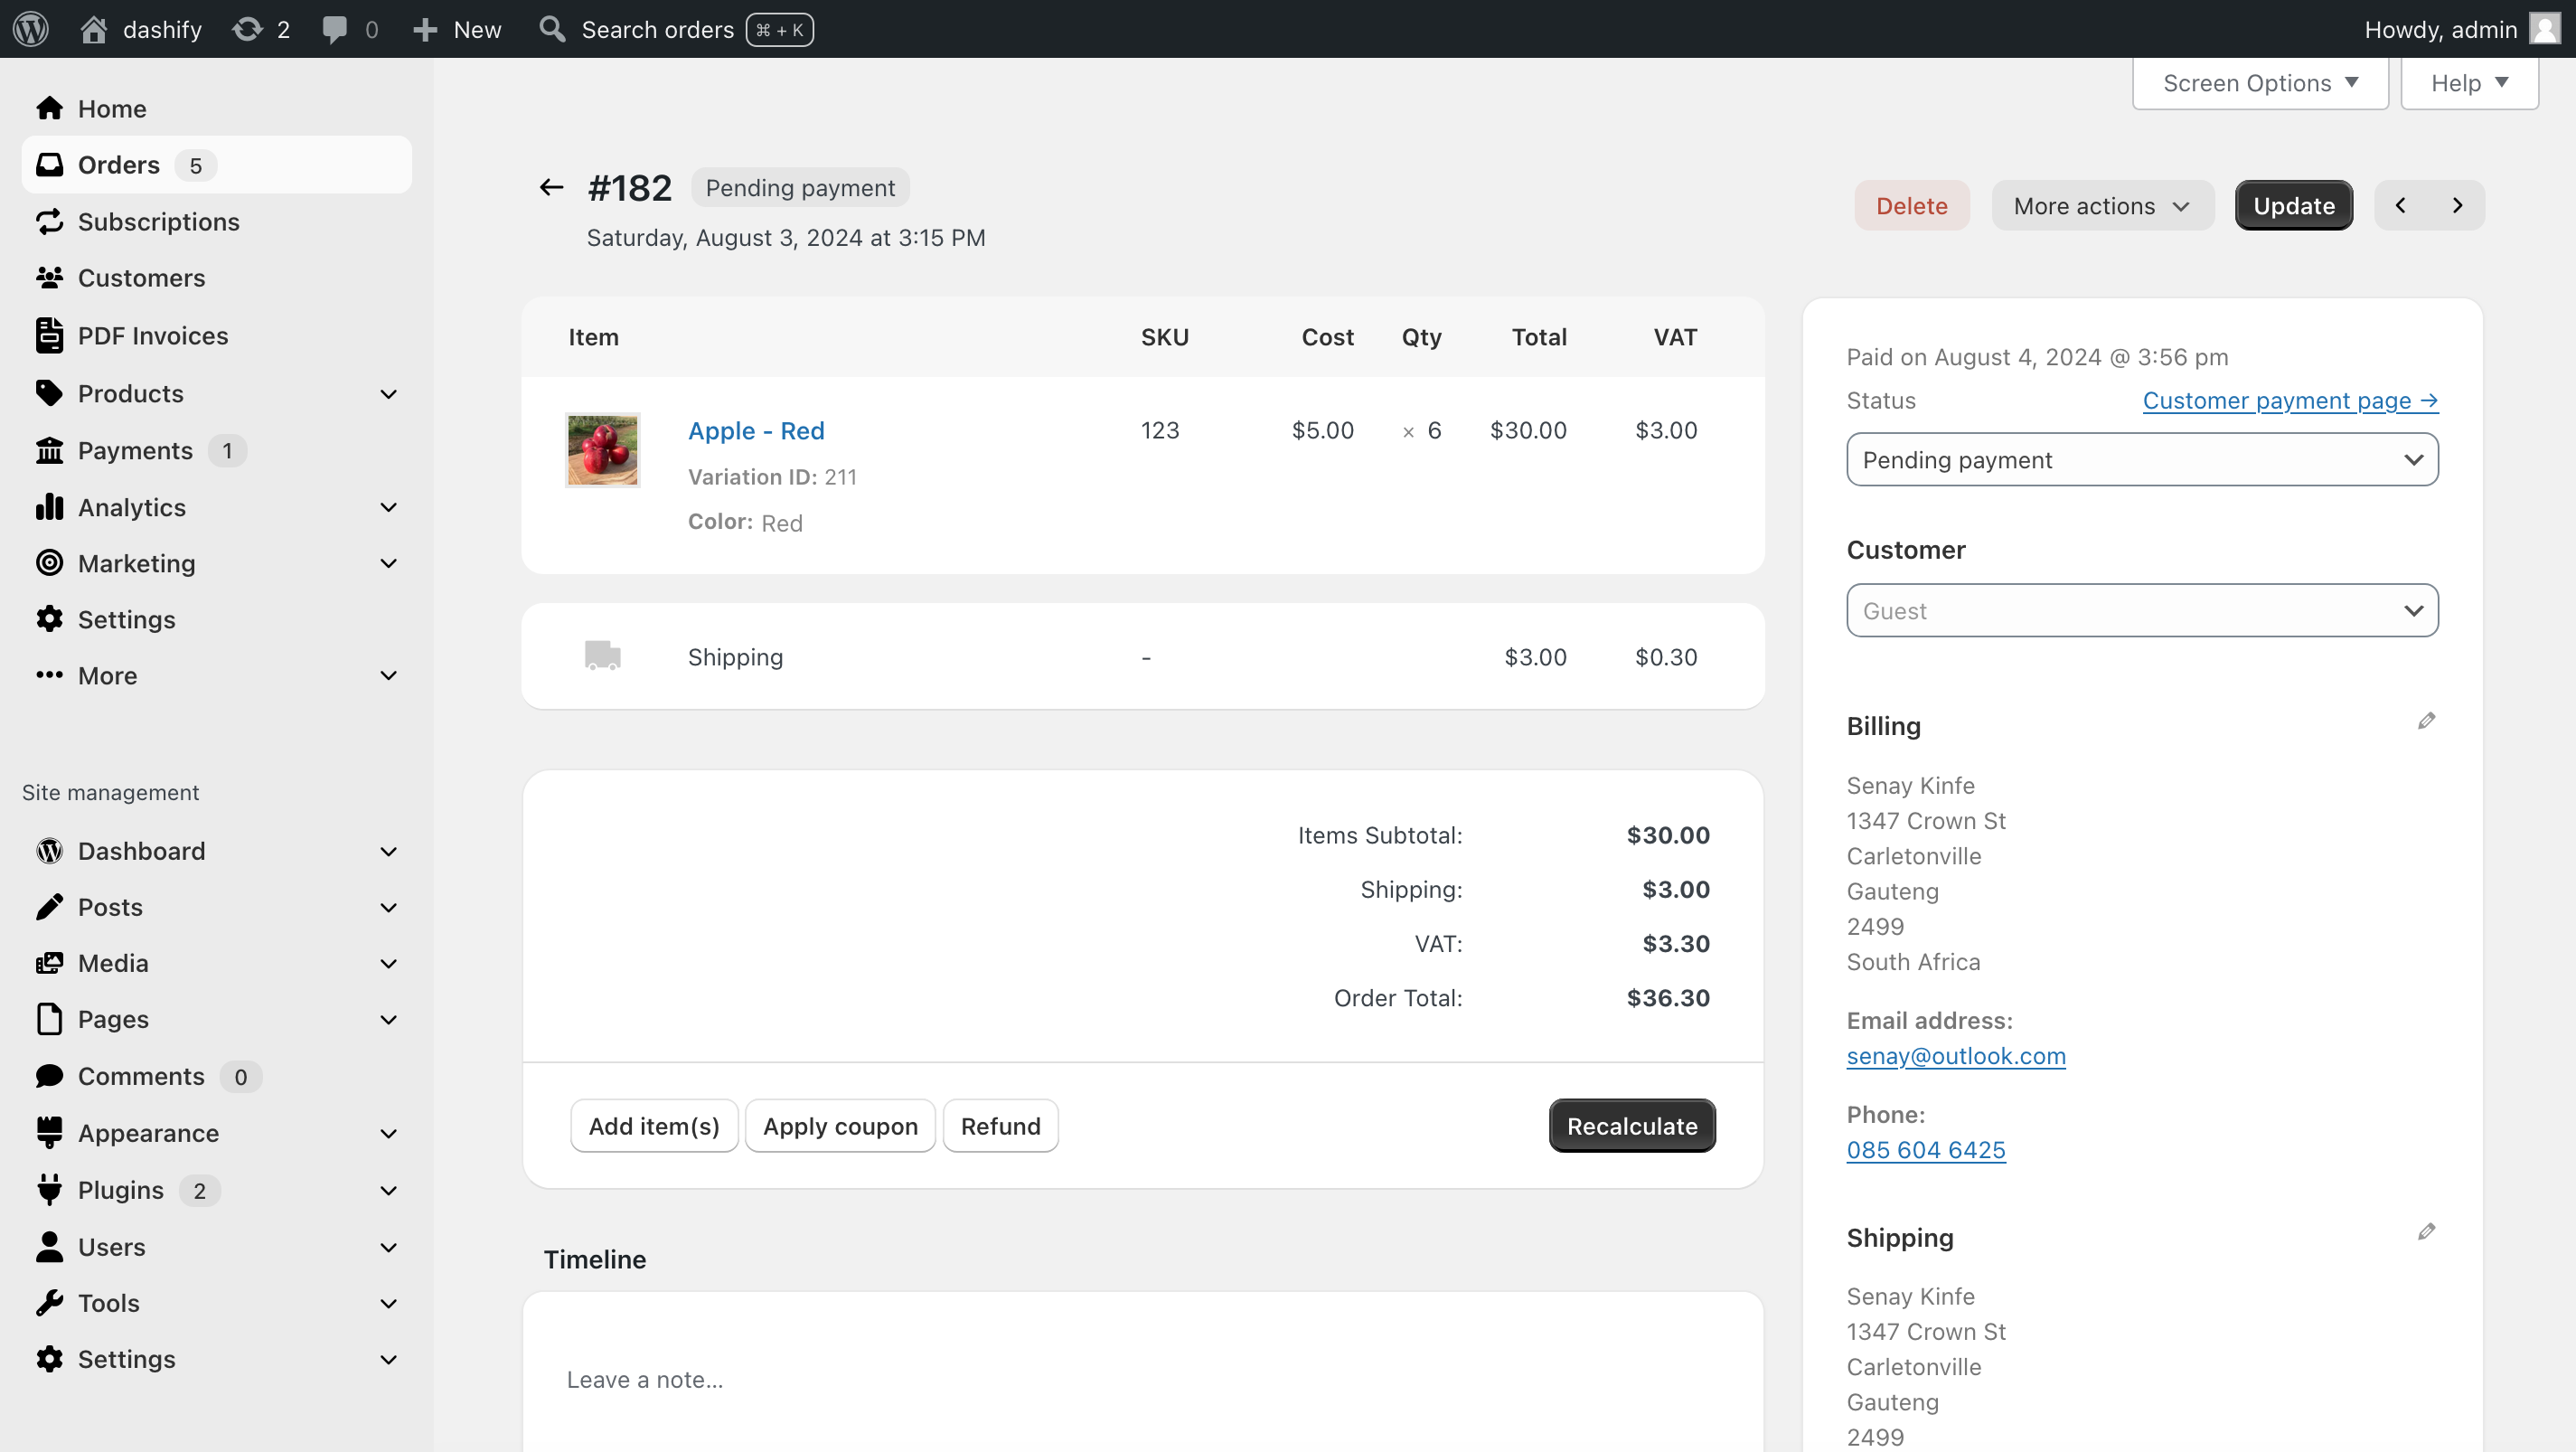Viewport: 2576px width, 1452px height.
Task: Click the back arrow navigation icon
Action: click(552, 186)
